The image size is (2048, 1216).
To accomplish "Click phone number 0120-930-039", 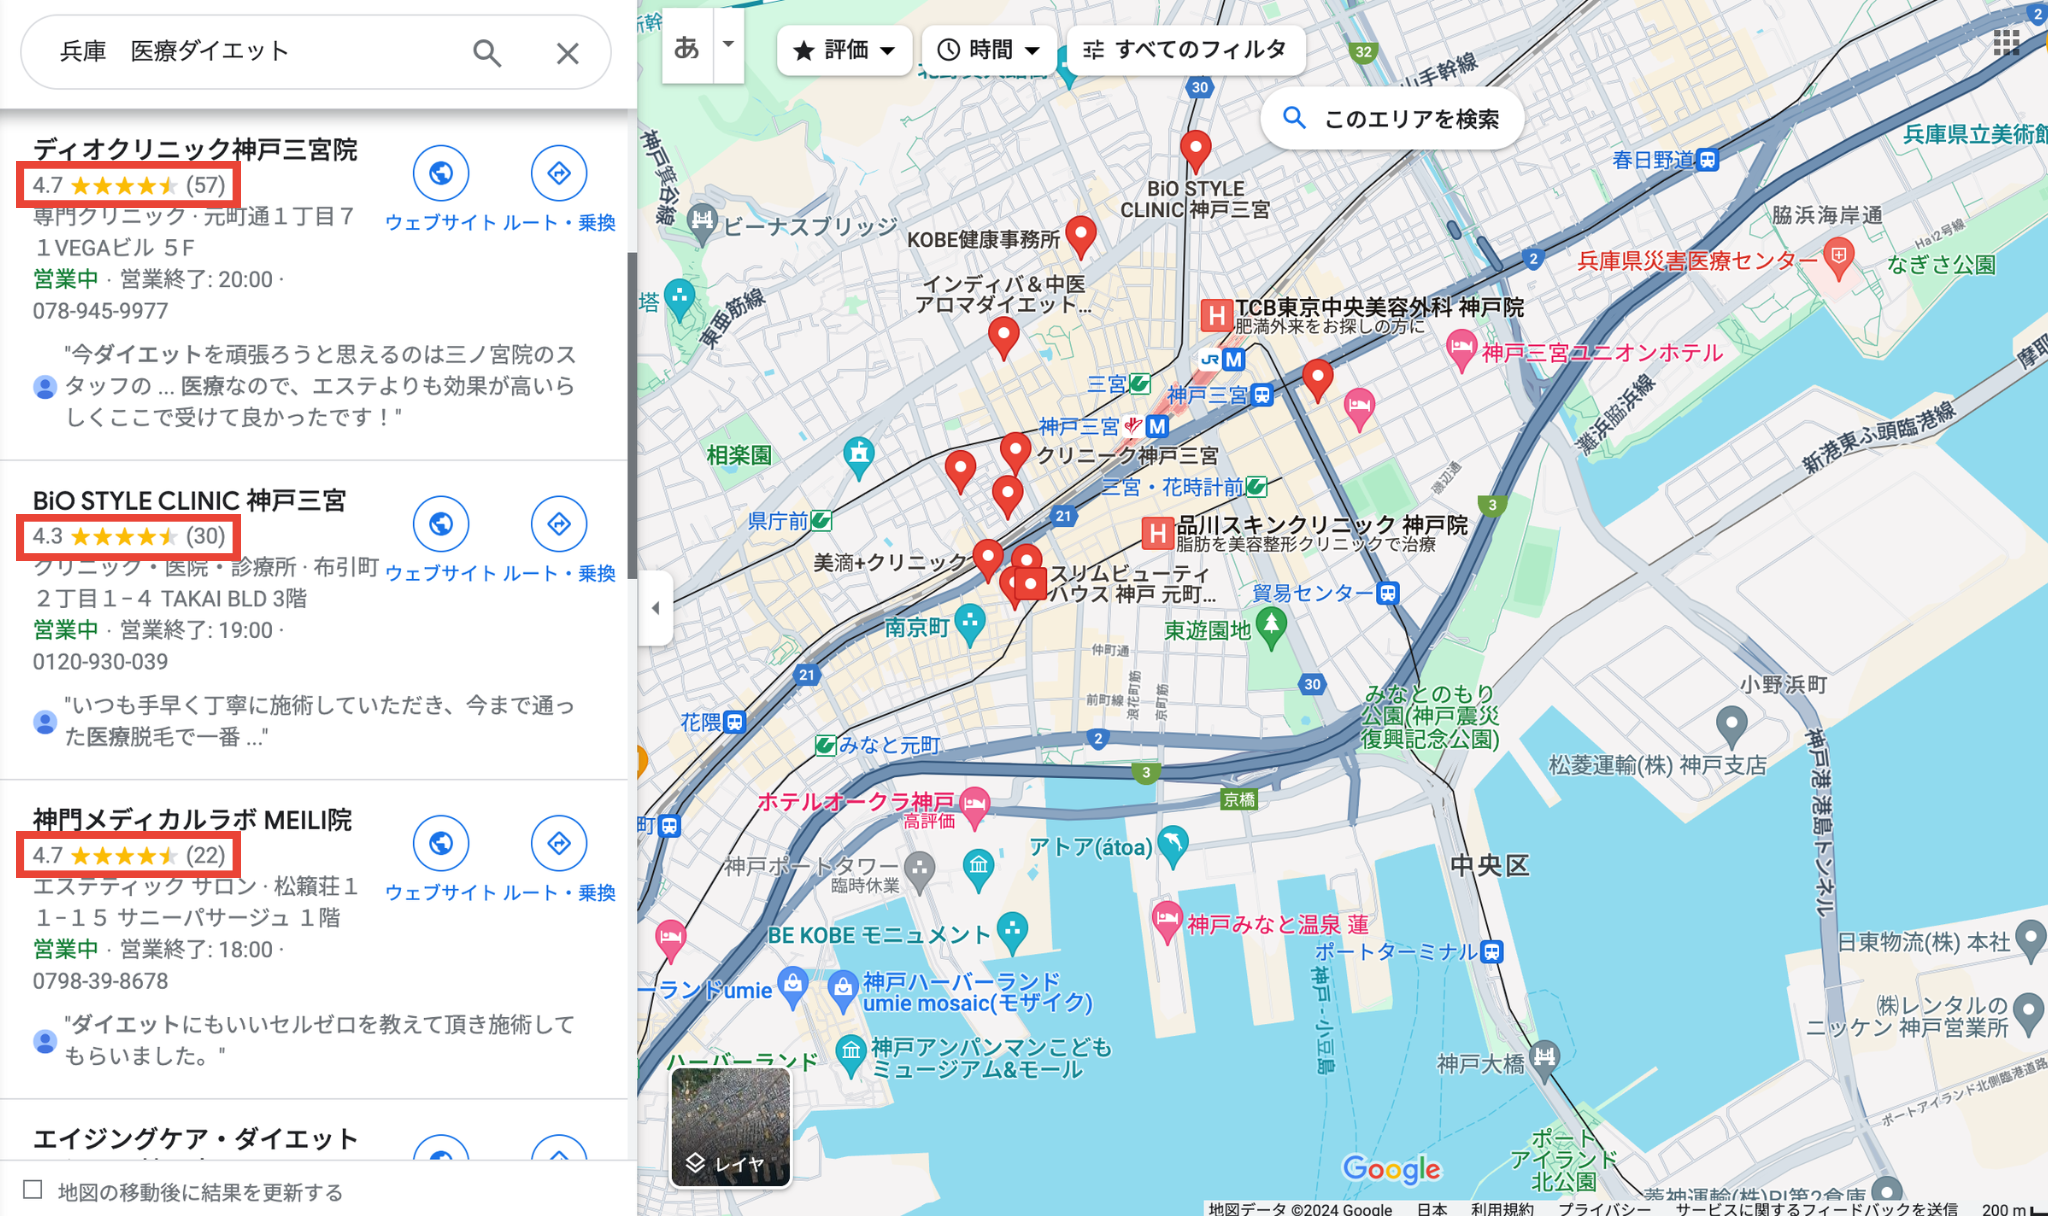I will (100, 662).
